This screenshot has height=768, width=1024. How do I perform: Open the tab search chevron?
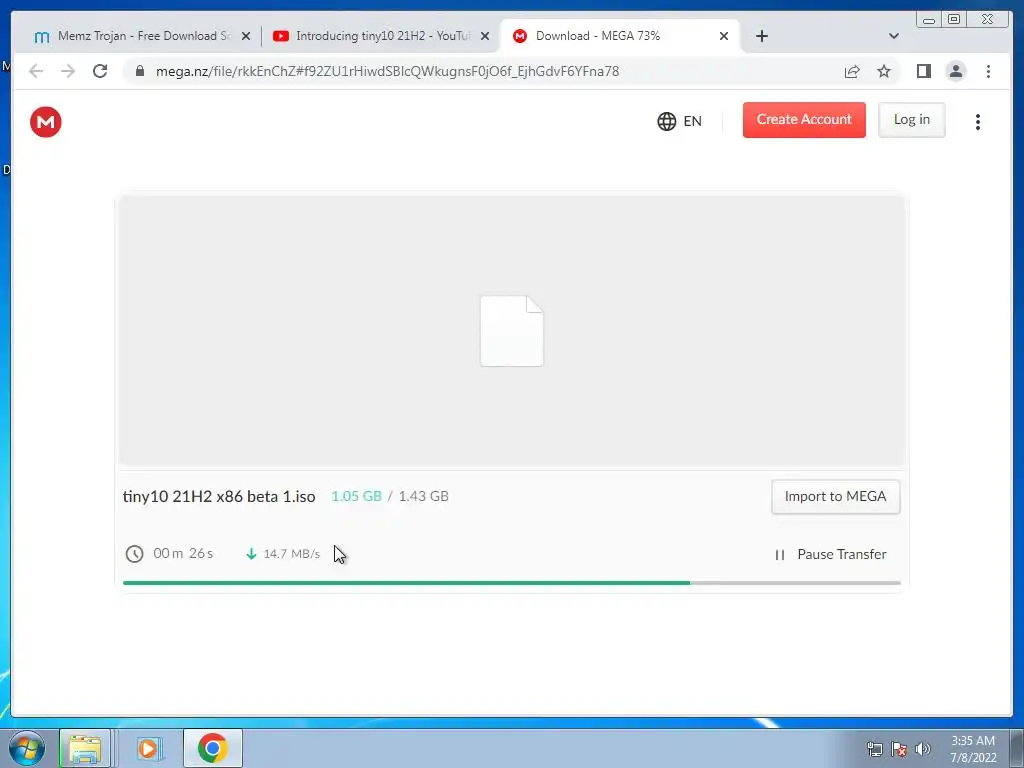[x=893, y=36]
